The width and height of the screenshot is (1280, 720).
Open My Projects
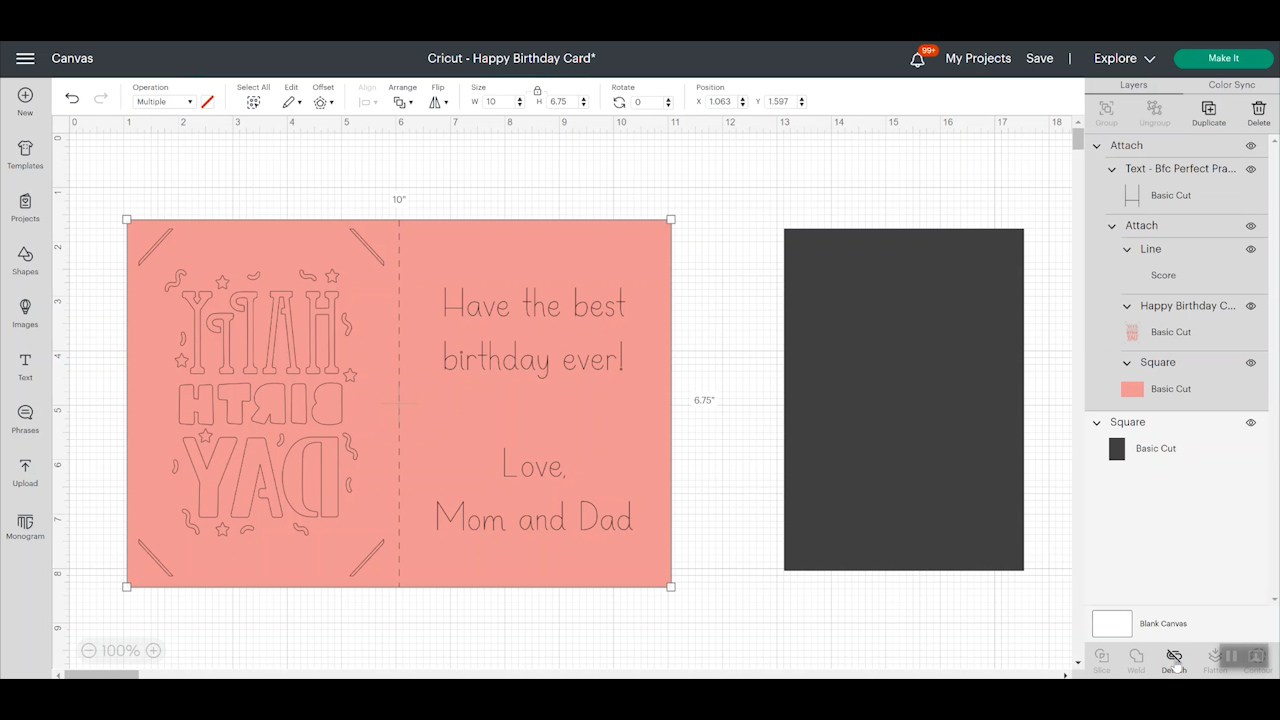978,59
